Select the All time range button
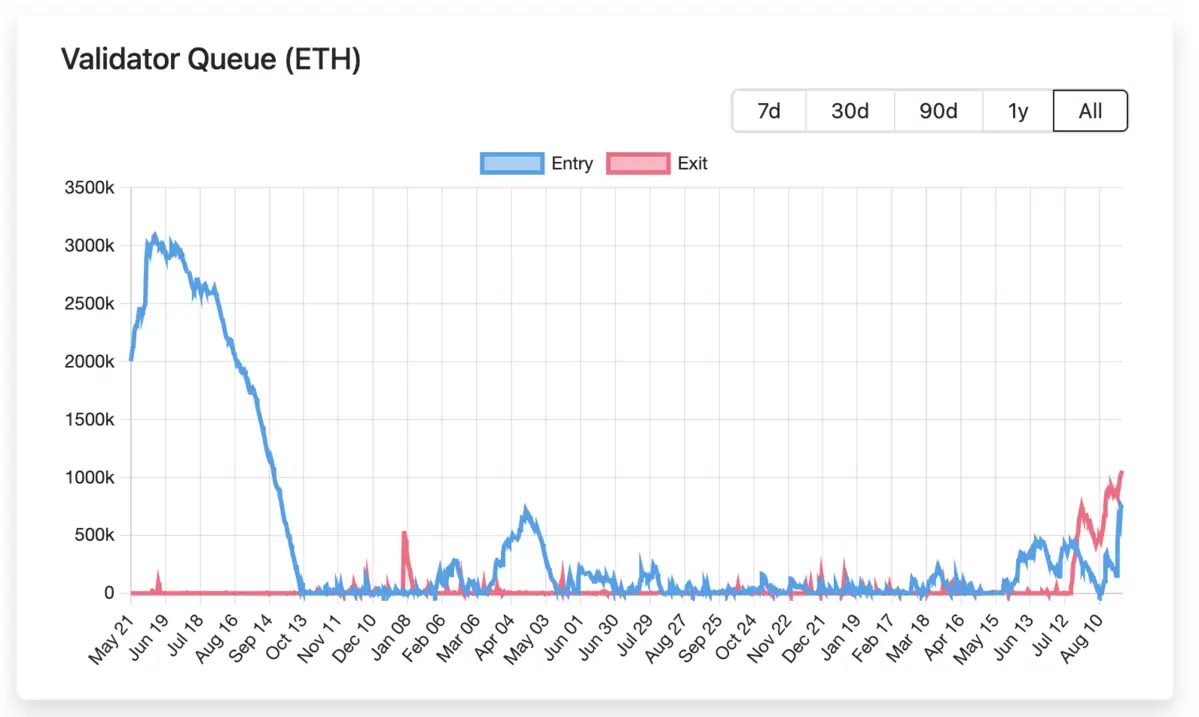The width and height of the screenshot is (1199, 717). point(1089,110)
